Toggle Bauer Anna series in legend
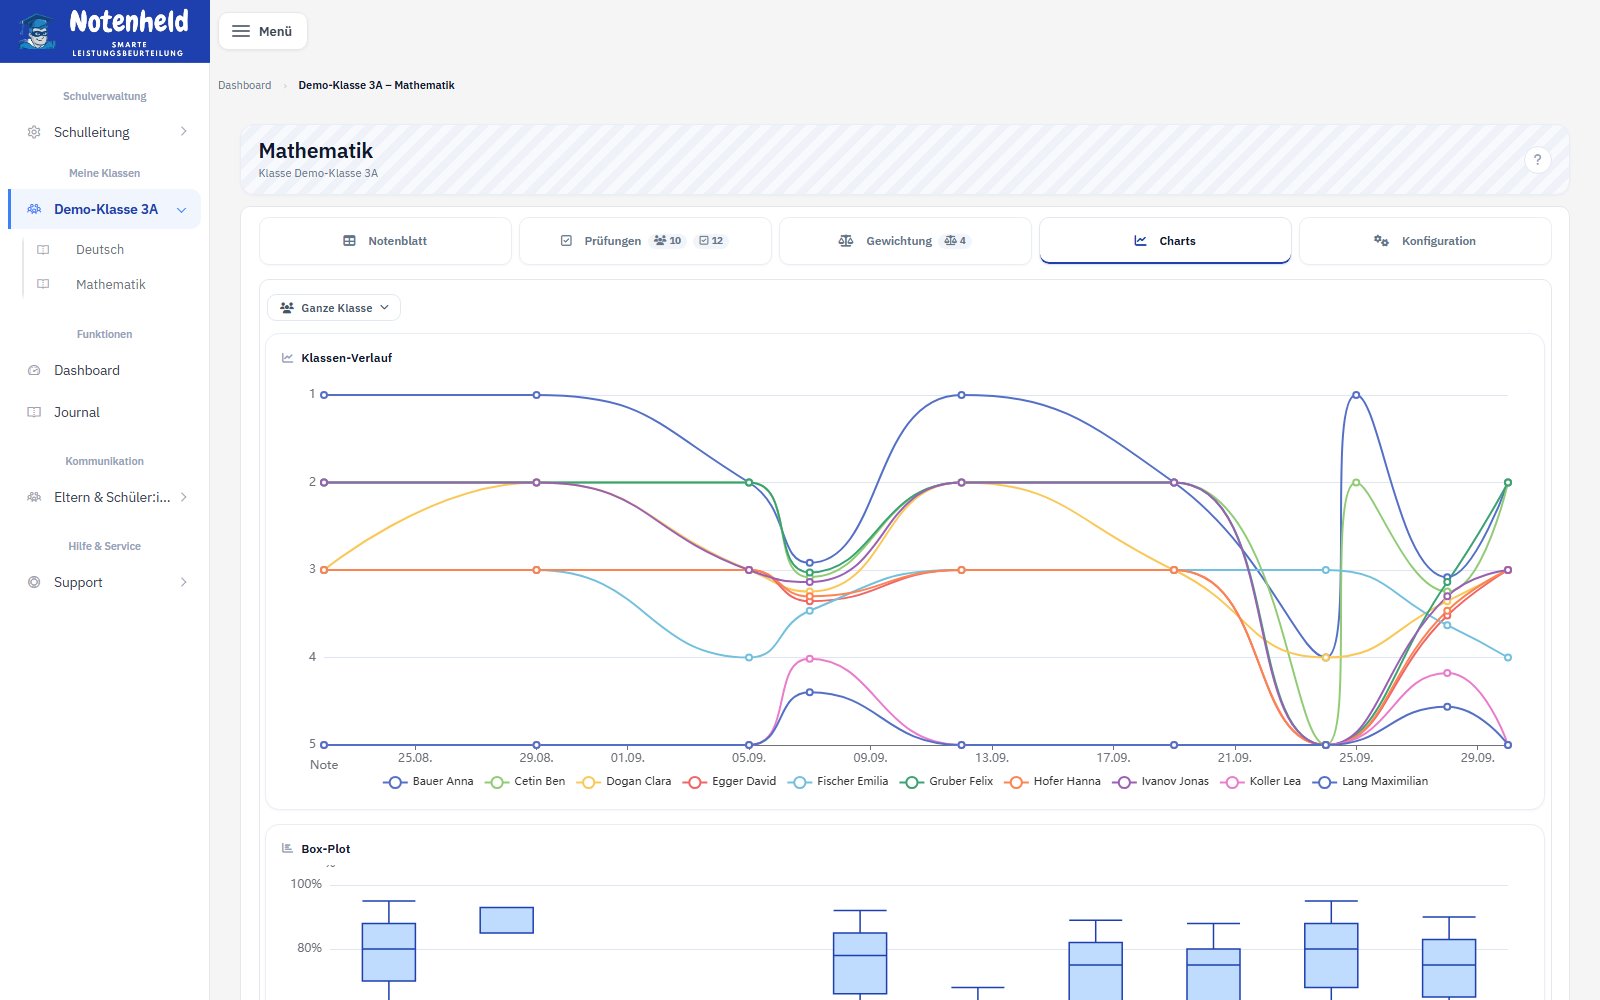 429,782
